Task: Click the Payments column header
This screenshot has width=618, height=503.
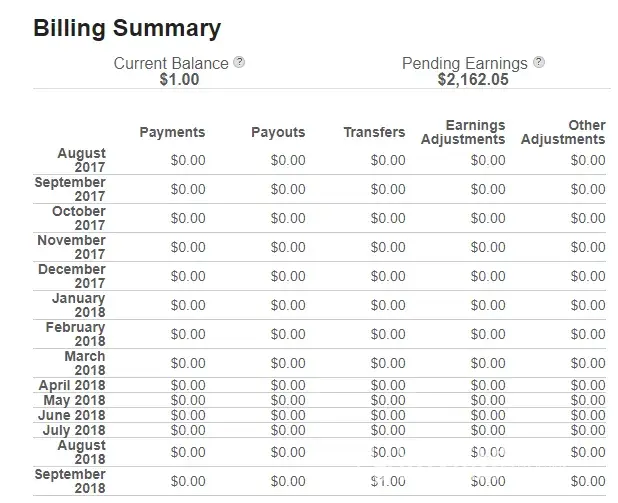Action: click(x=172, y=132)
